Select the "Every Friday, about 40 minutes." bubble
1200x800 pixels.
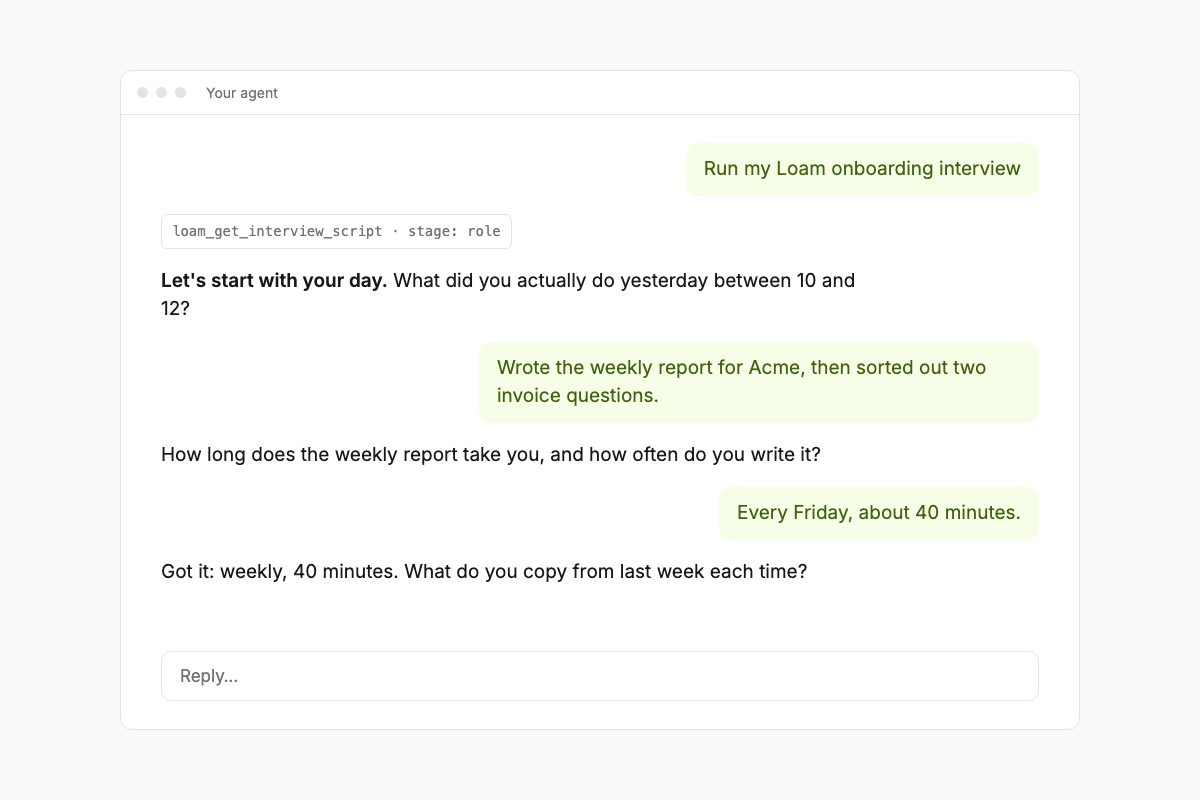tap(879, 513)
